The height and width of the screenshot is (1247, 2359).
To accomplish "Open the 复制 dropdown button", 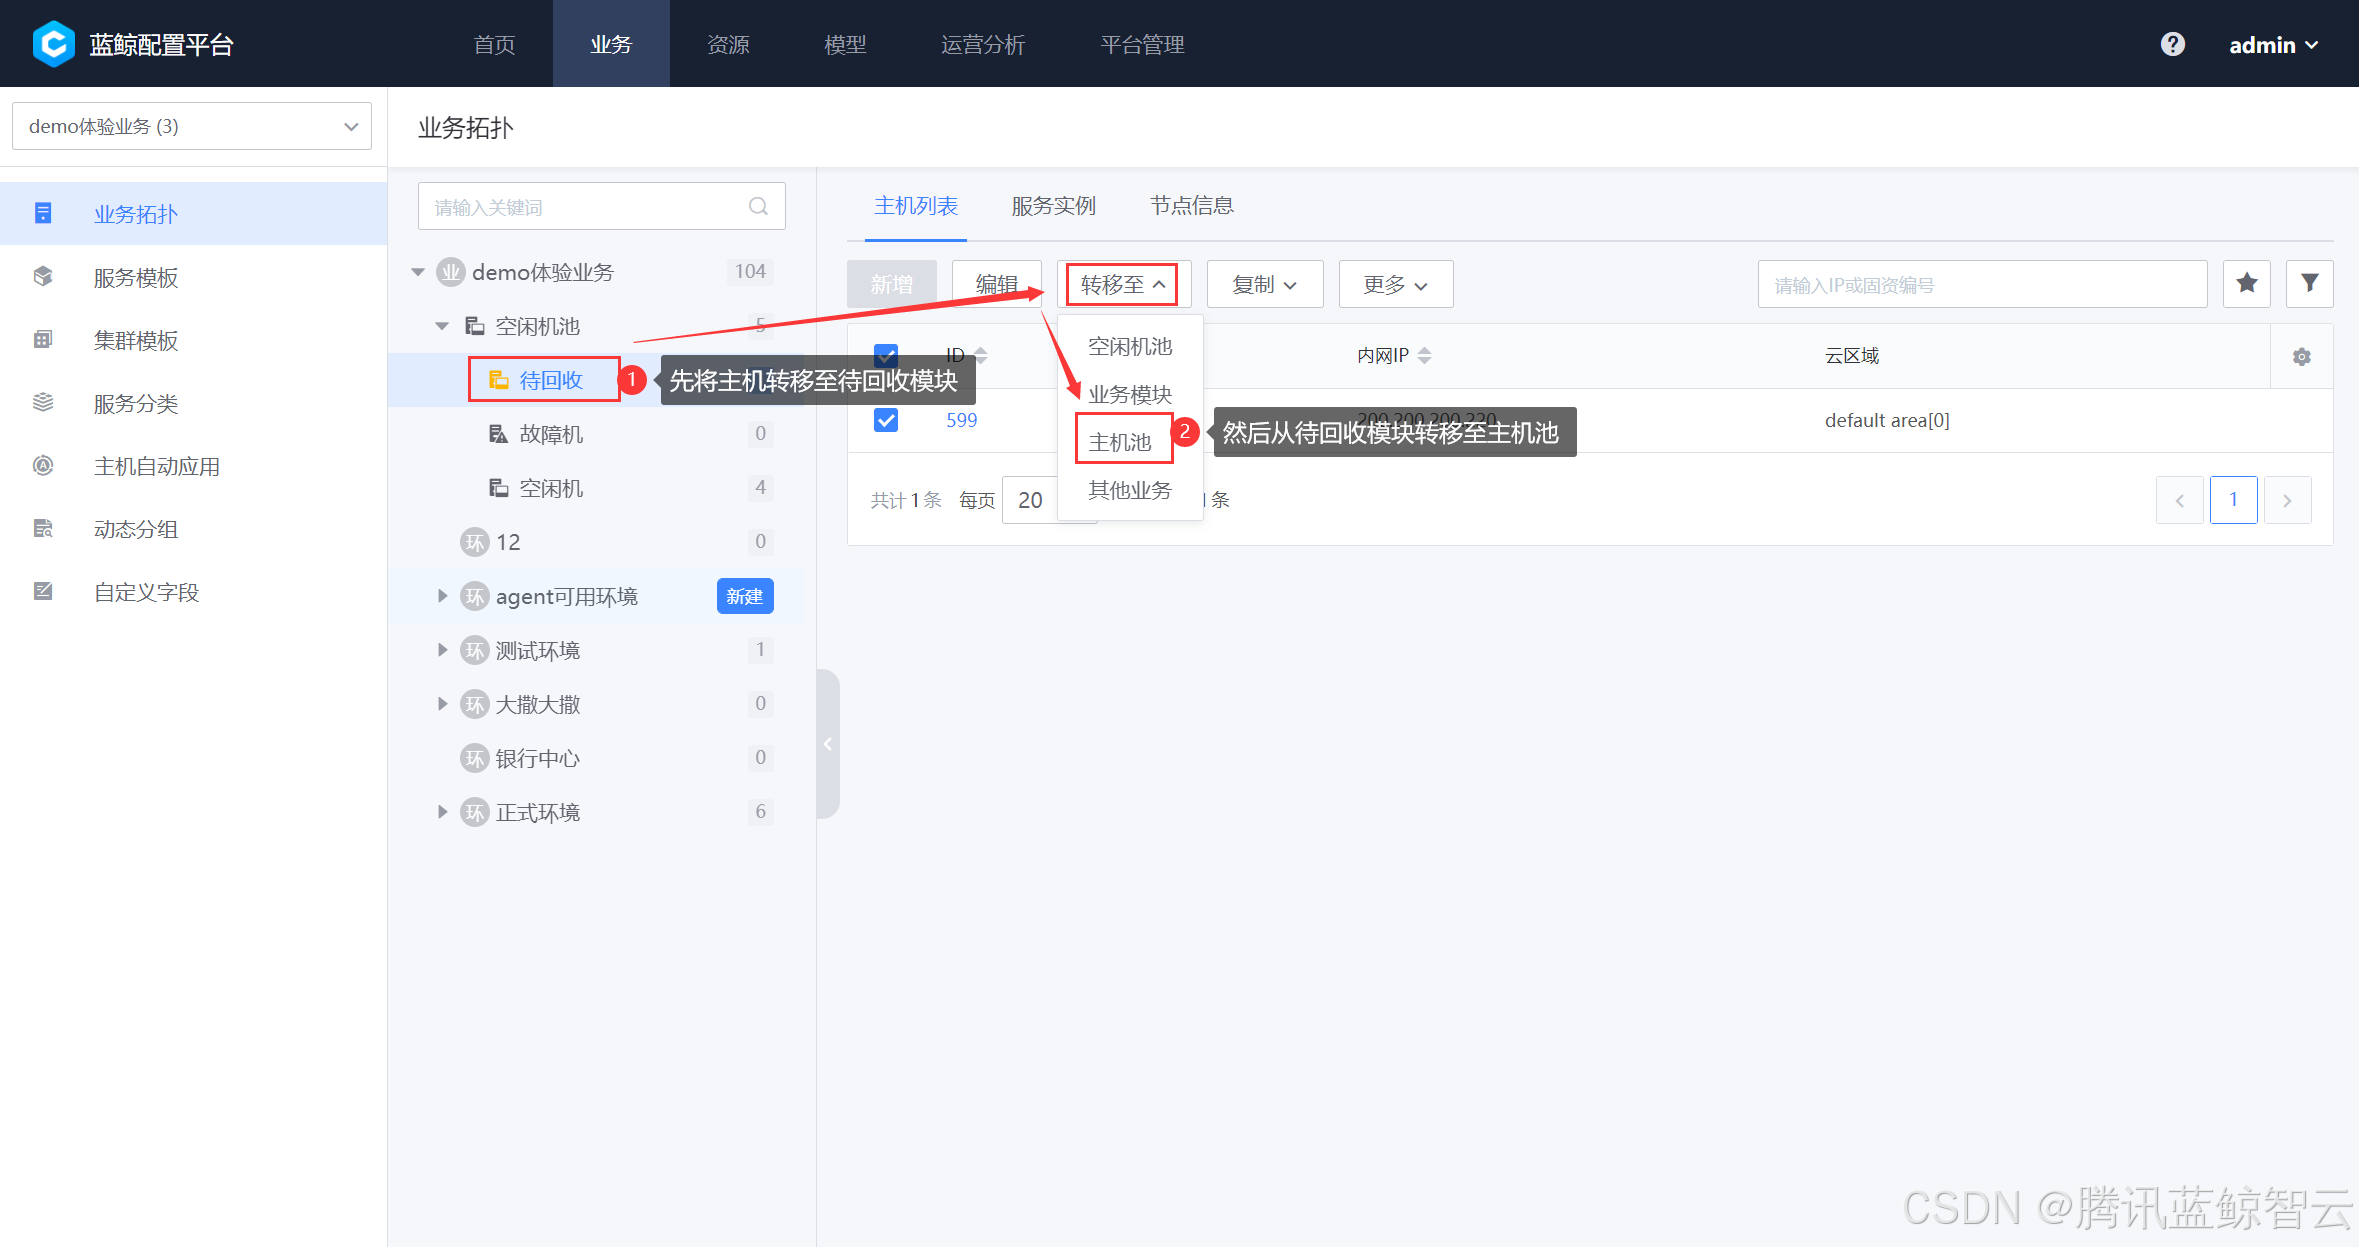I will click(1264, 284).
